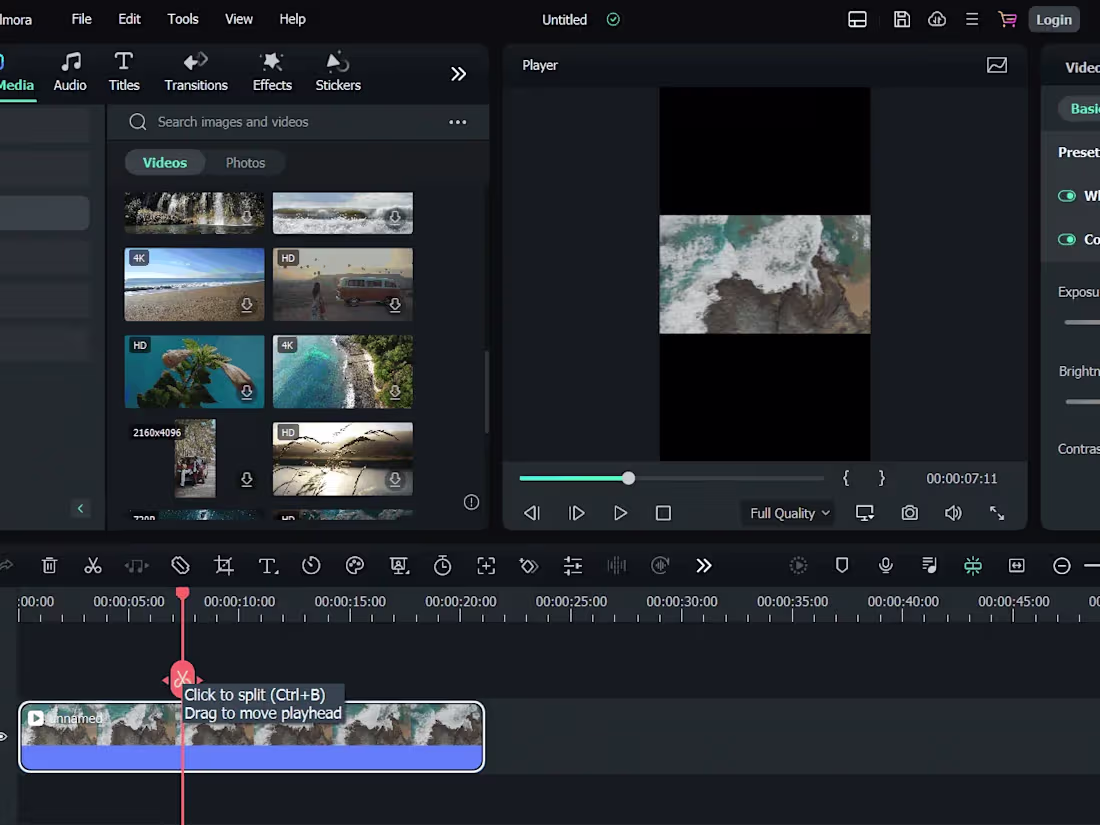1100x825 pixels.
Task: Open the Crop tool on the timeline toolbar
Action: (223, 565)
